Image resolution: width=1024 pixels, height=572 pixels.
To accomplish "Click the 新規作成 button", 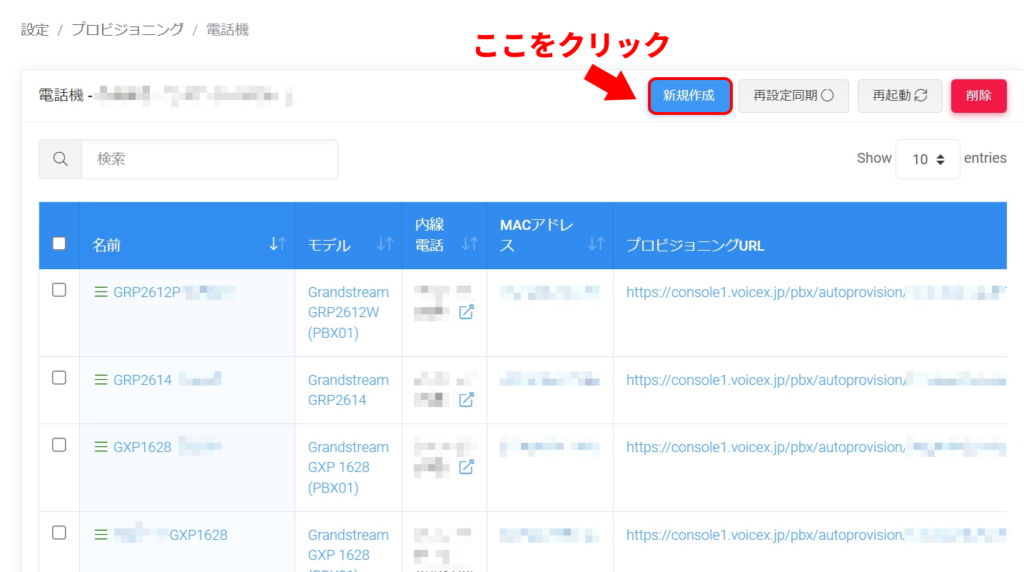I will pyautogui.click(x=689, y=96).
